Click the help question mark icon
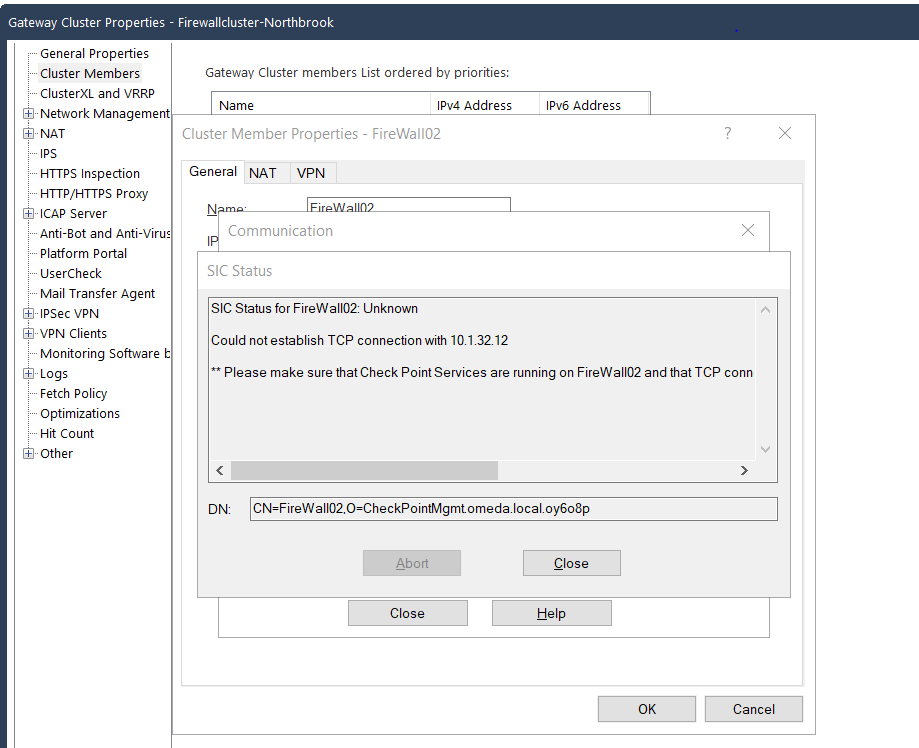Screen dimensions: 919x748 pyautogui.click(x=727, y=133)
